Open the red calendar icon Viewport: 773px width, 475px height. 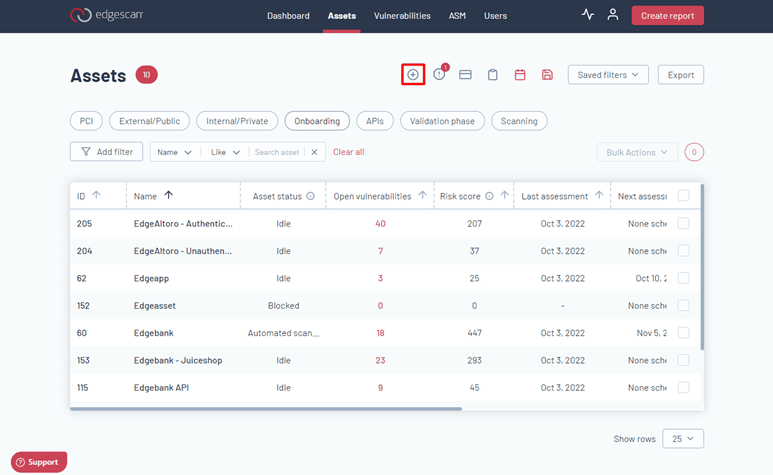tap(520, 74)
